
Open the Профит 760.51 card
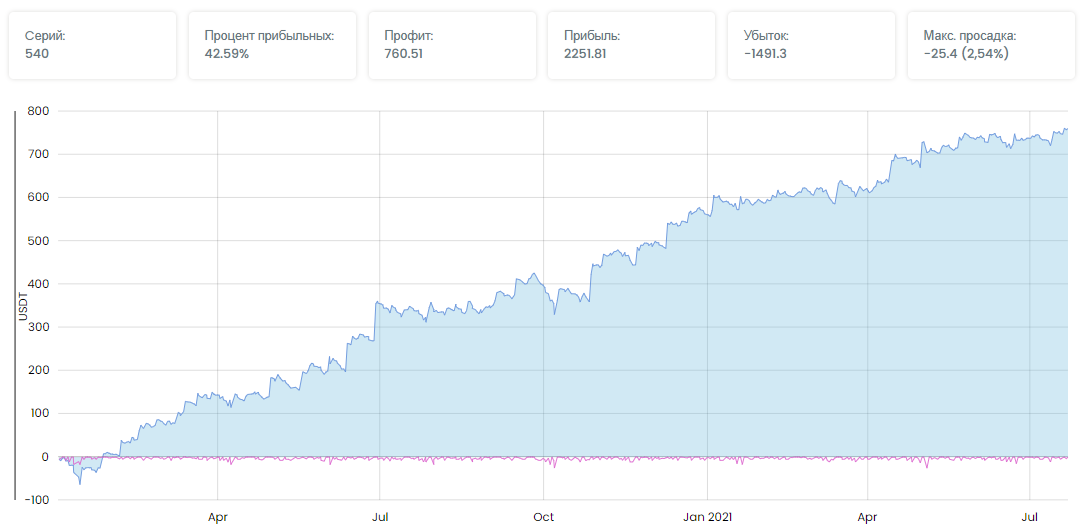[x=452, y=45]
